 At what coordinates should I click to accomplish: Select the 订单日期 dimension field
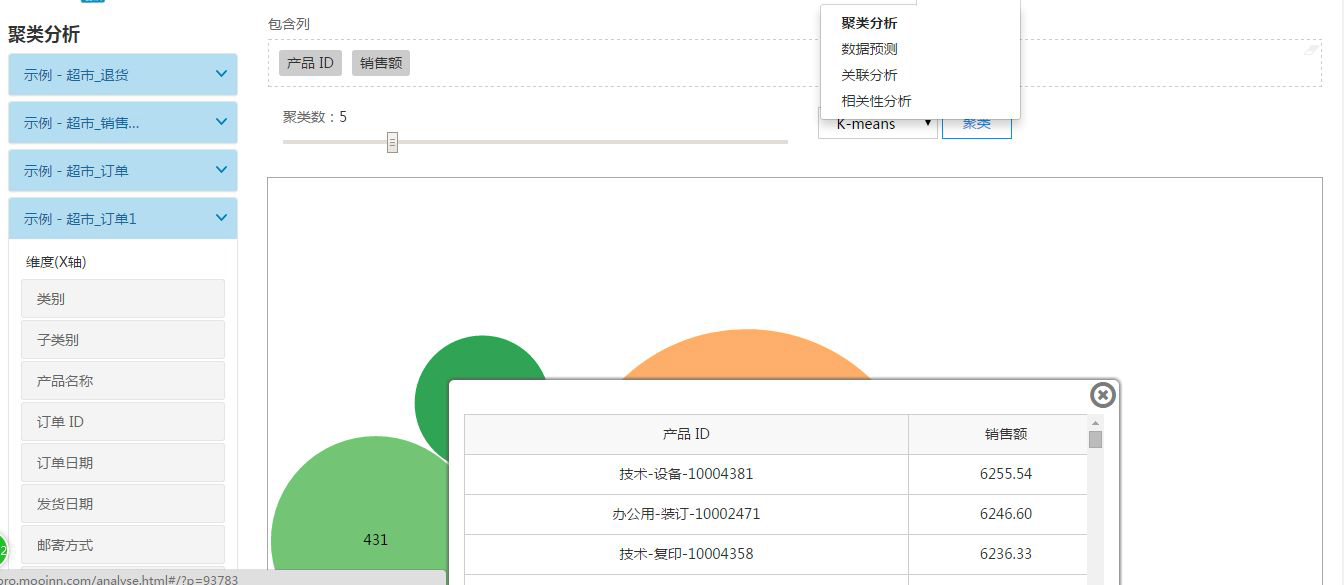click(122, 462)
